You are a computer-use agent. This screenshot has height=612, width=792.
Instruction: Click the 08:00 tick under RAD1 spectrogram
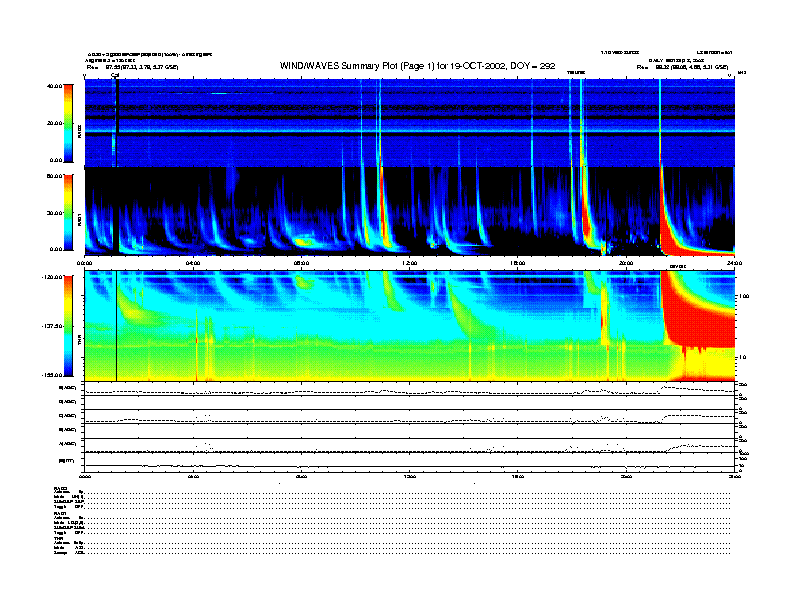[301, 263]
